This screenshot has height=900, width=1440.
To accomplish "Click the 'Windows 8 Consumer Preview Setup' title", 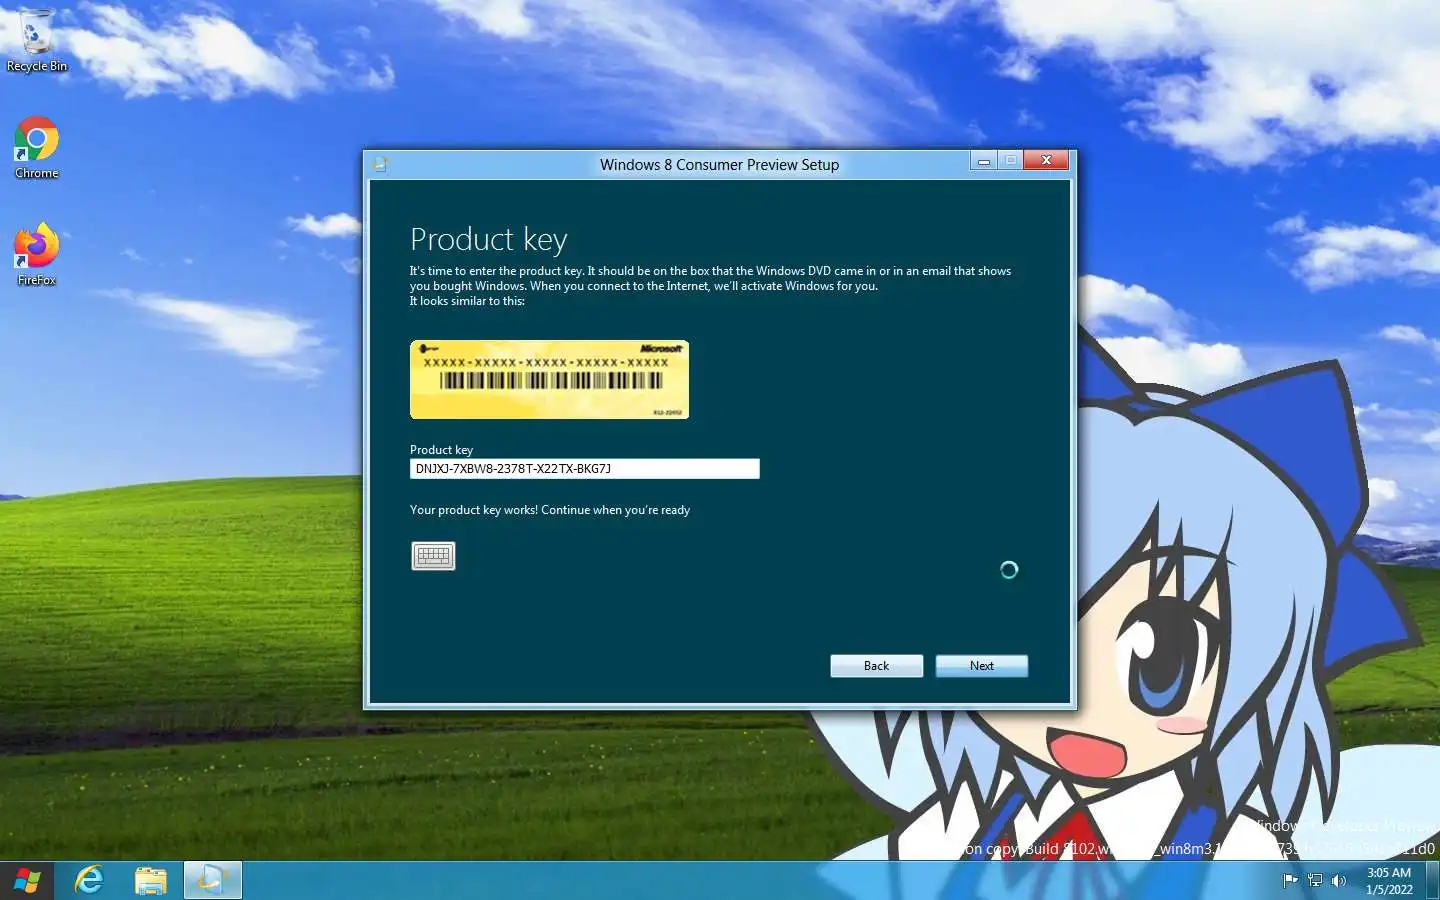I will pos(719,165).
